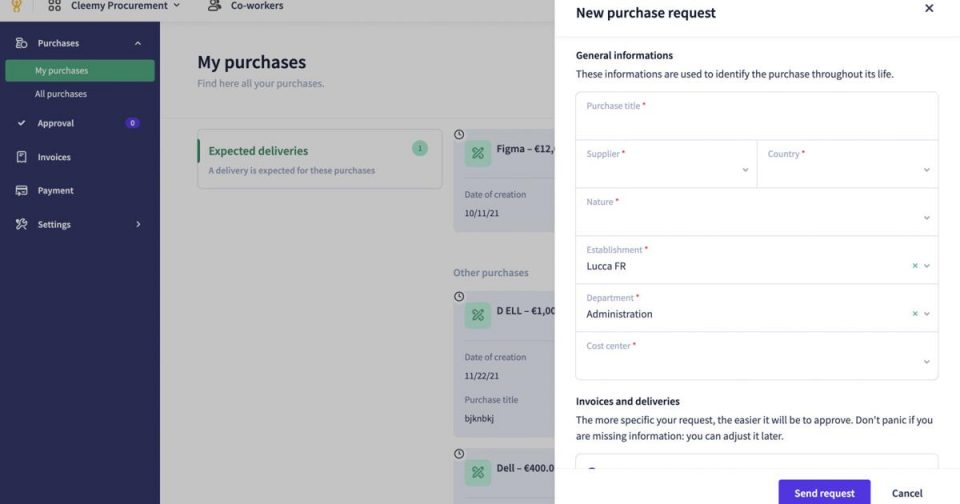This screenshot has height=504, width=960.
Task: Cancel the purchase request
Action: 907,493
